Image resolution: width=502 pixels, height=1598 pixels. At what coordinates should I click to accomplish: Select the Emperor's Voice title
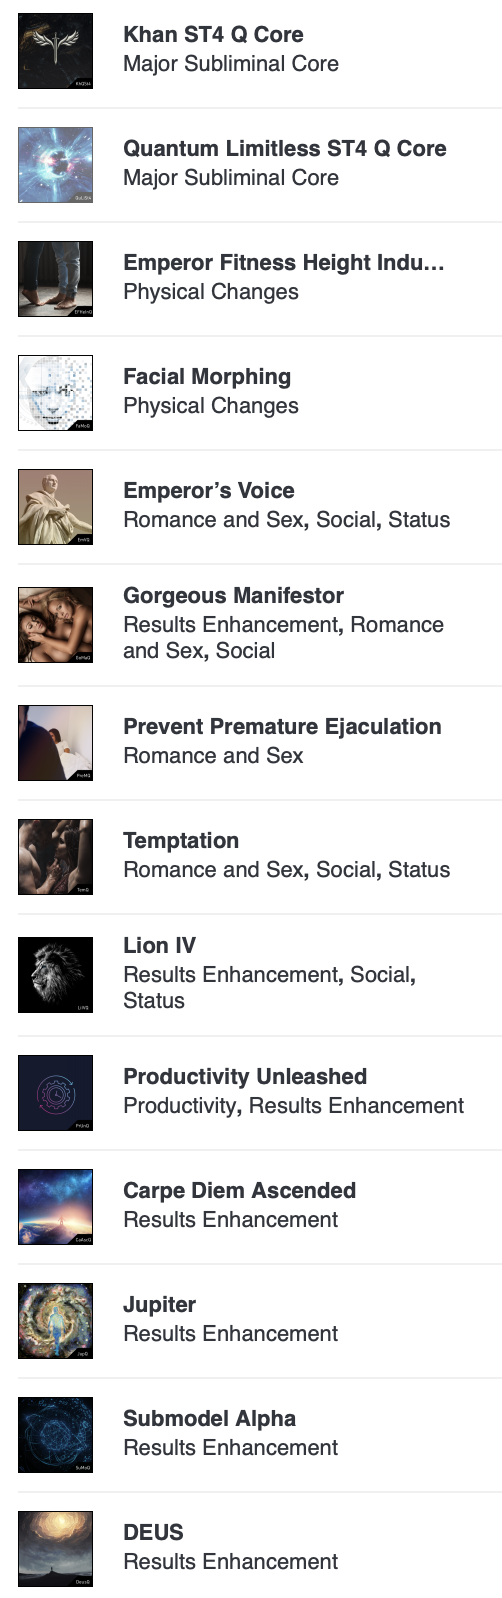pos(209,490)
